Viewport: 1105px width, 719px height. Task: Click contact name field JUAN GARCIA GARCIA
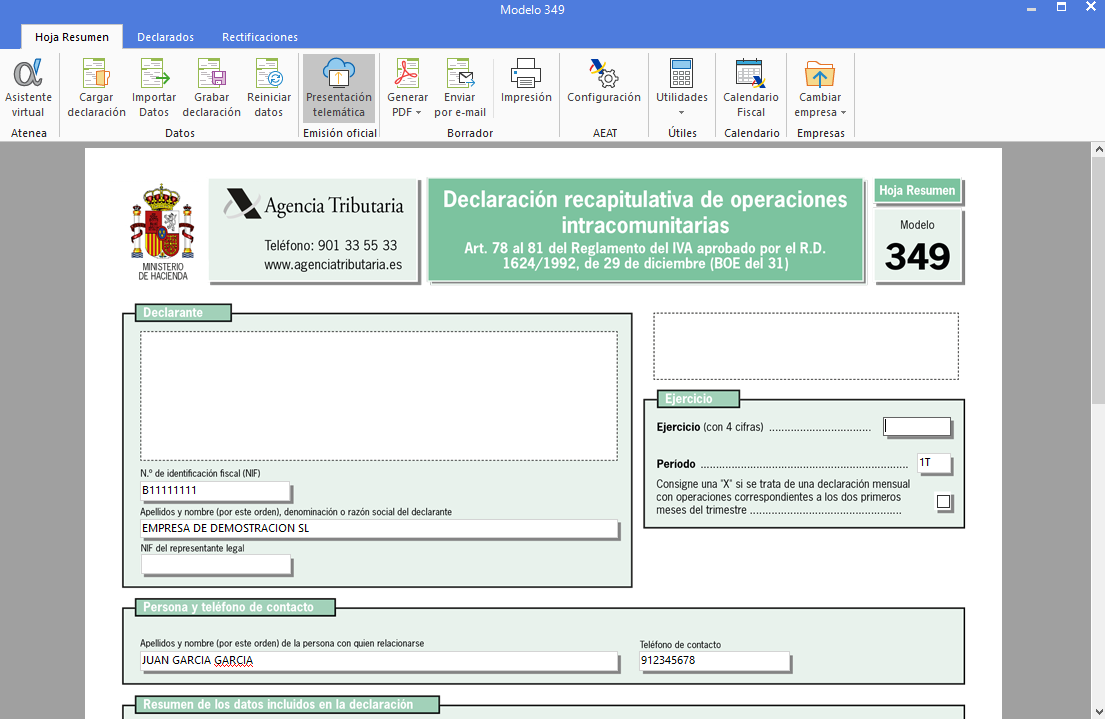click(x=379, y=660)
